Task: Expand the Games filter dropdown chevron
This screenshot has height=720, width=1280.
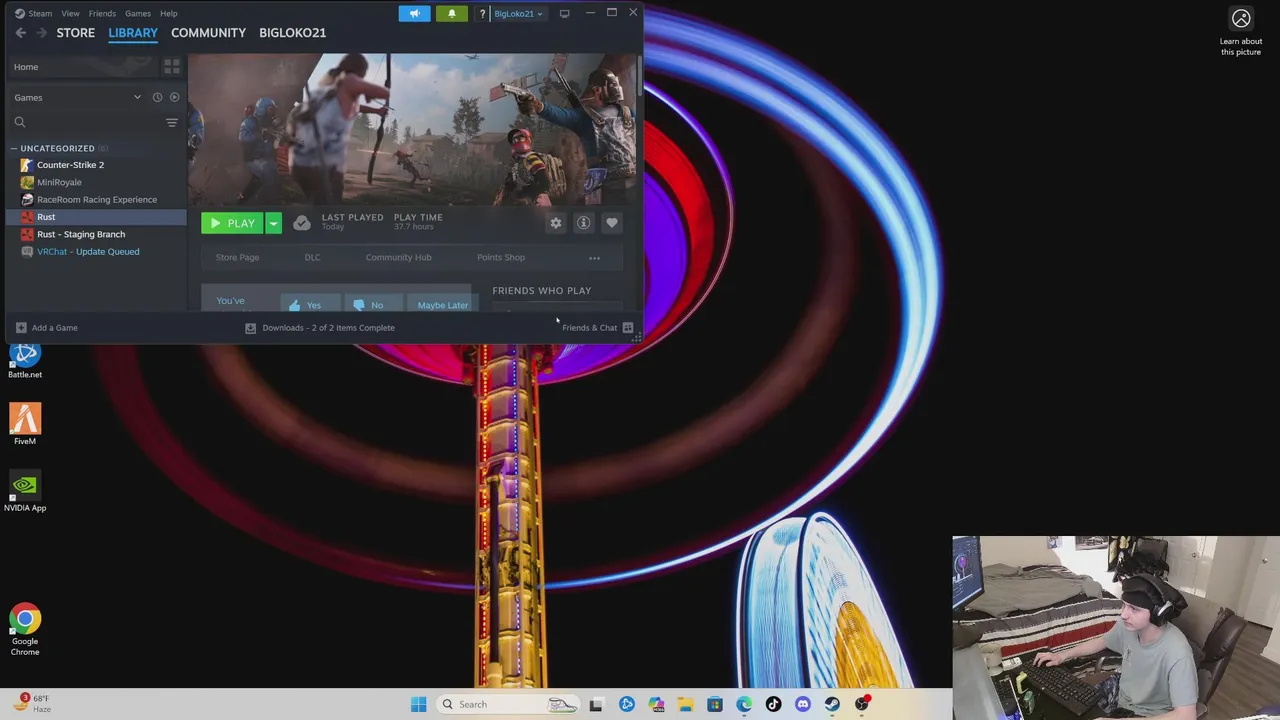Action: (x=137, y=97)
